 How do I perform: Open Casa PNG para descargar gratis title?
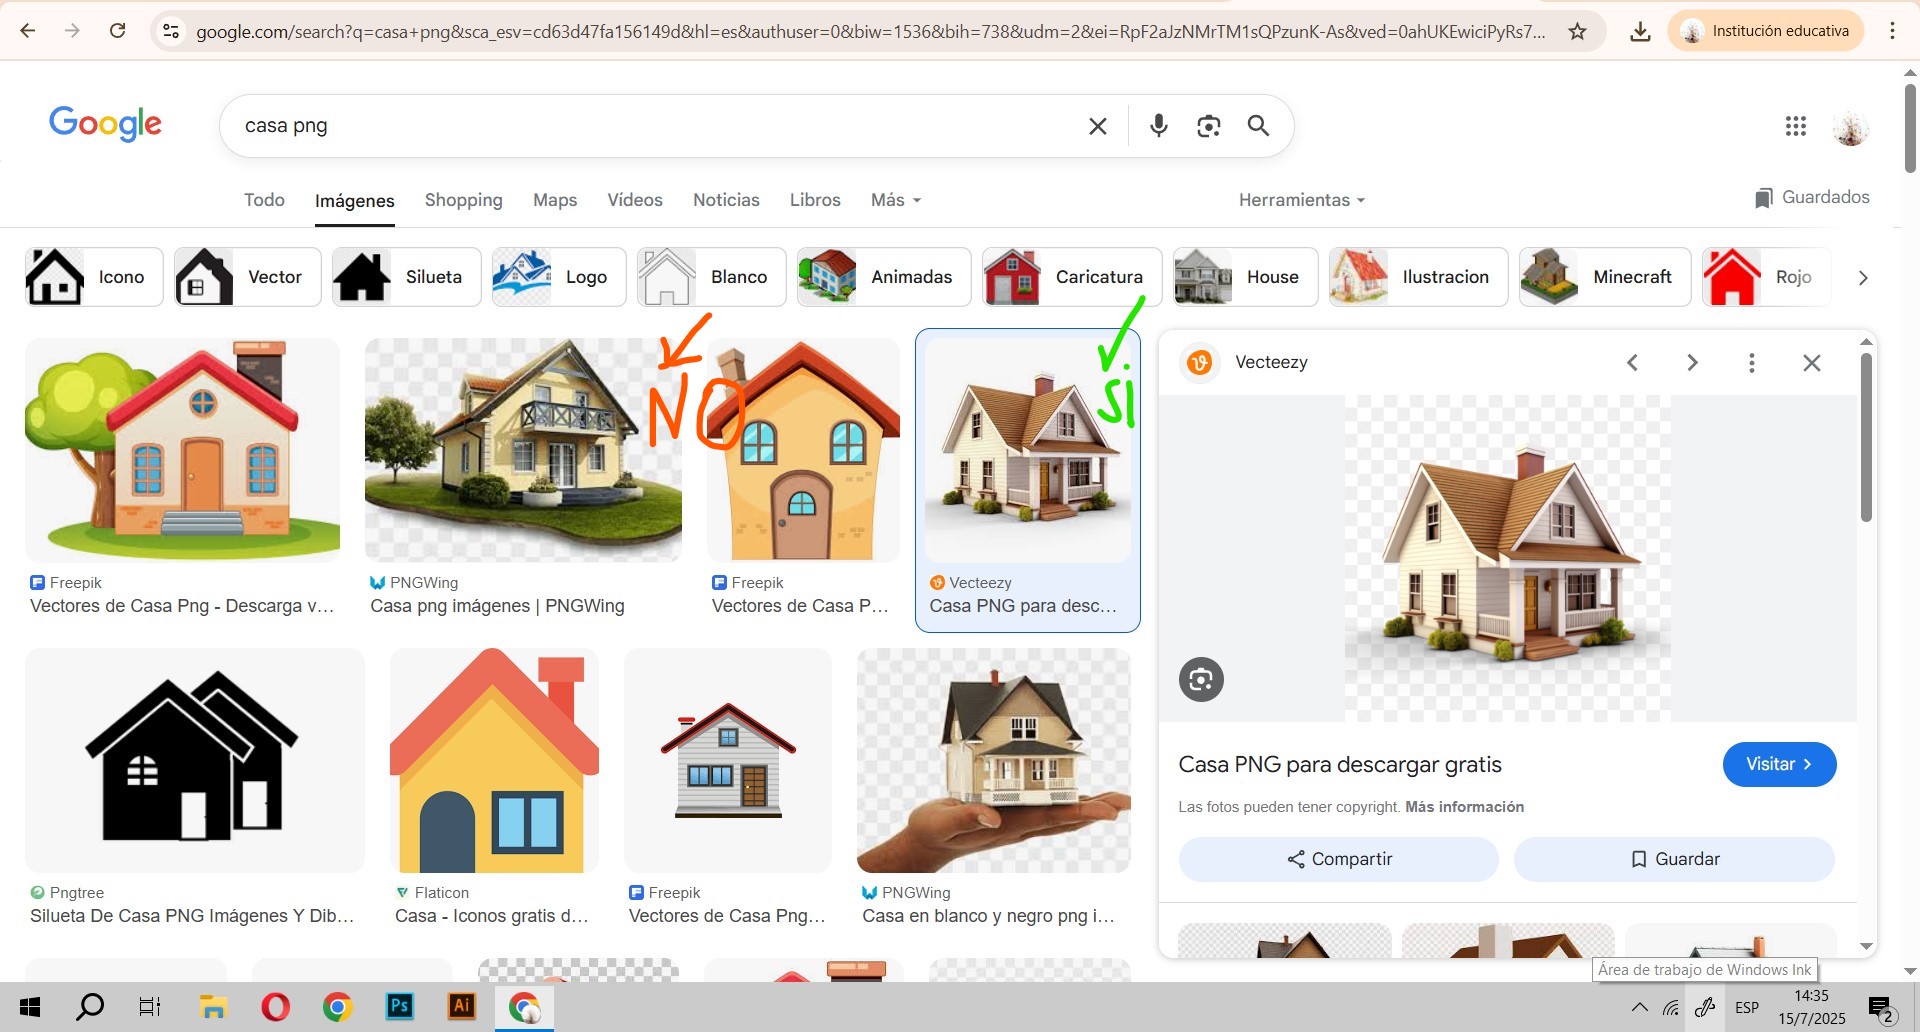tap(1340, 765)
